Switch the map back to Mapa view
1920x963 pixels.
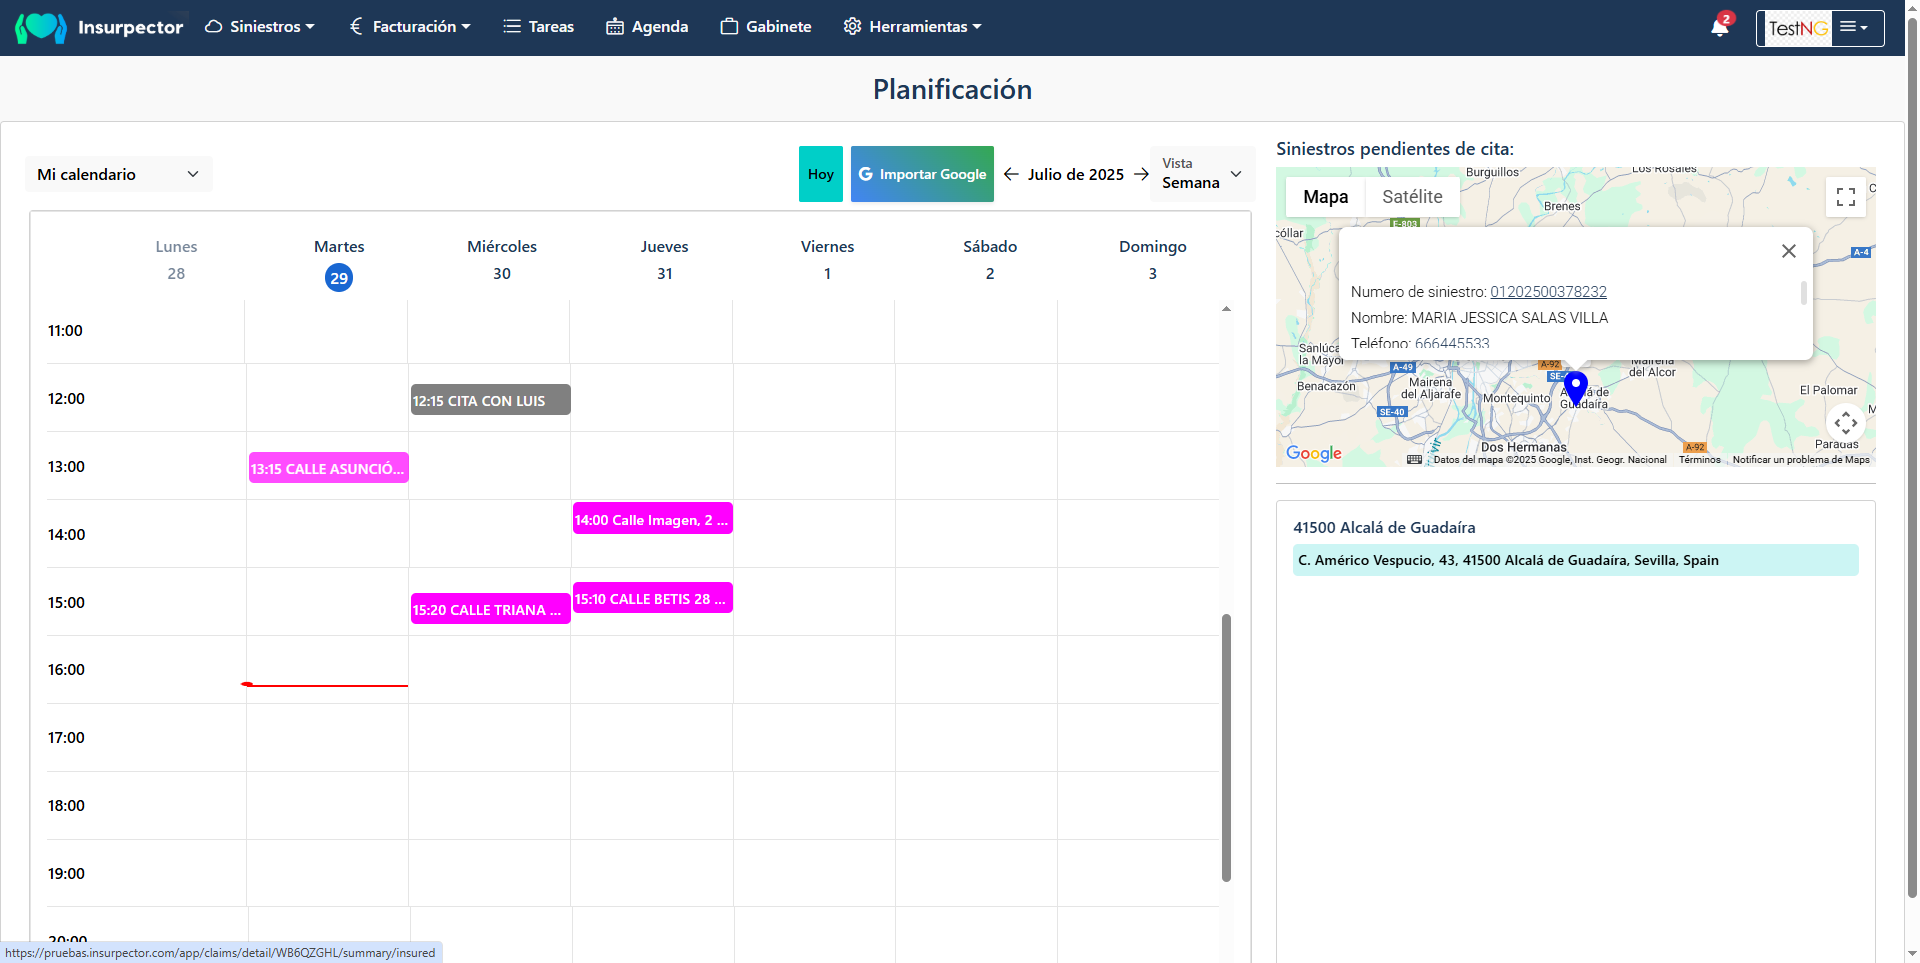1324,196
